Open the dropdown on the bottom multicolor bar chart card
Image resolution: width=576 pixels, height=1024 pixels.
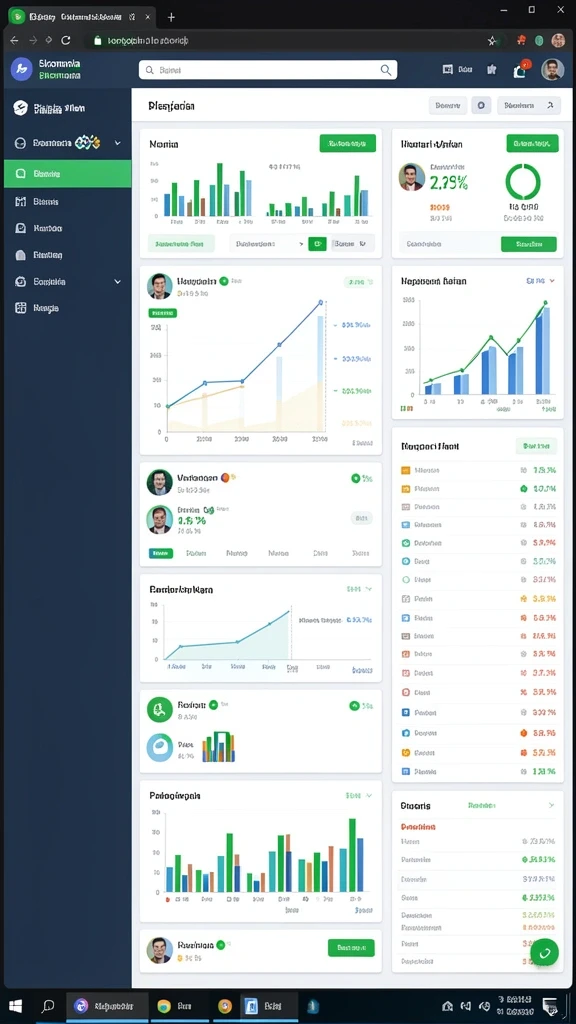tap(359, 795)
